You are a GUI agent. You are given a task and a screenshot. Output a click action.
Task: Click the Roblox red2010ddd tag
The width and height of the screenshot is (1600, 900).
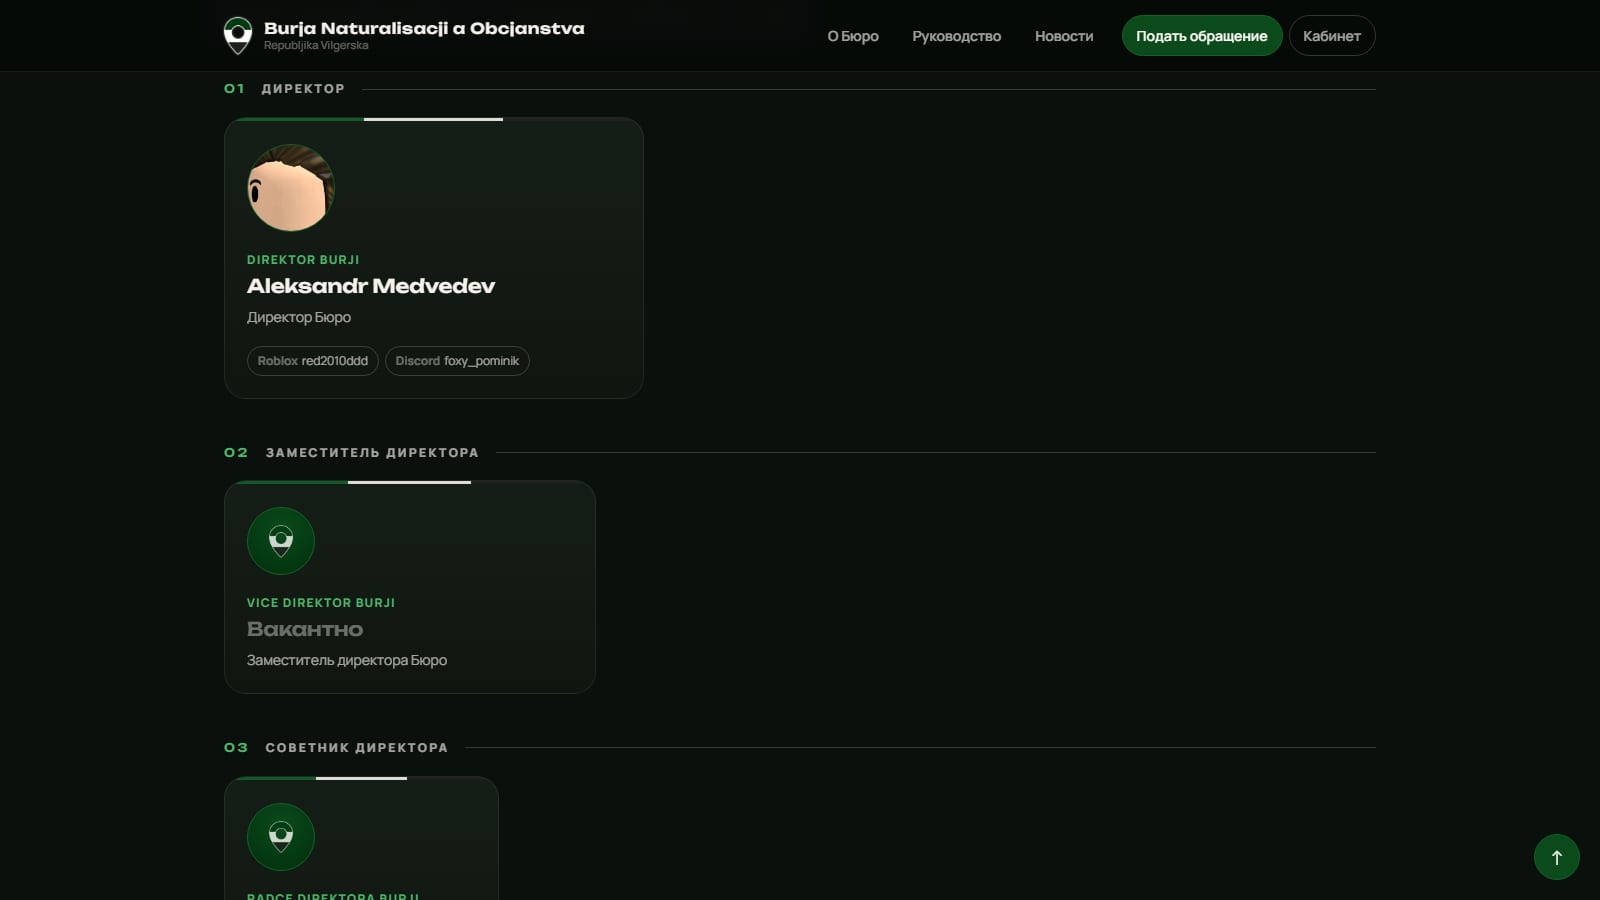(x=313, y=361)
